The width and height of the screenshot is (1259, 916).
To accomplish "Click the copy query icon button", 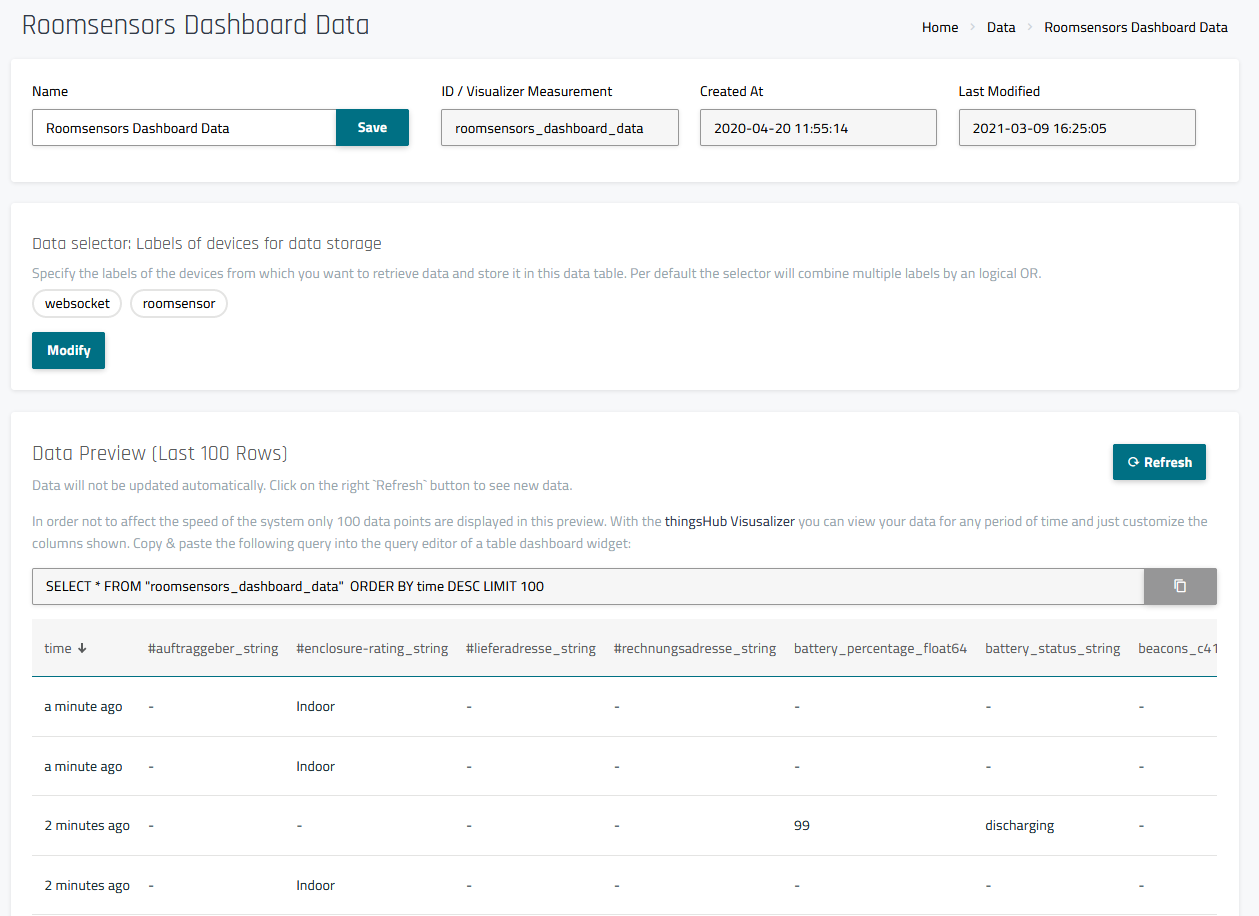I will (1179, 586).
